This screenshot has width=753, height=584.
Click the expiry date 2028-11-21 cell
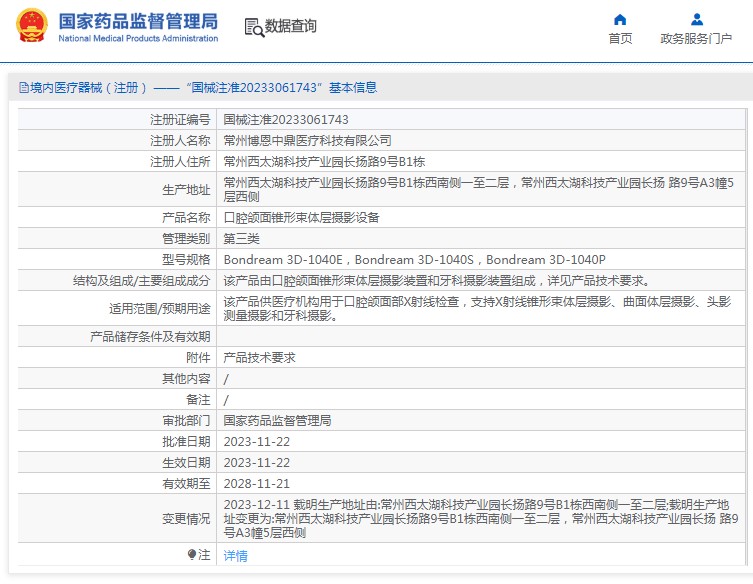[x=256, y=483]
